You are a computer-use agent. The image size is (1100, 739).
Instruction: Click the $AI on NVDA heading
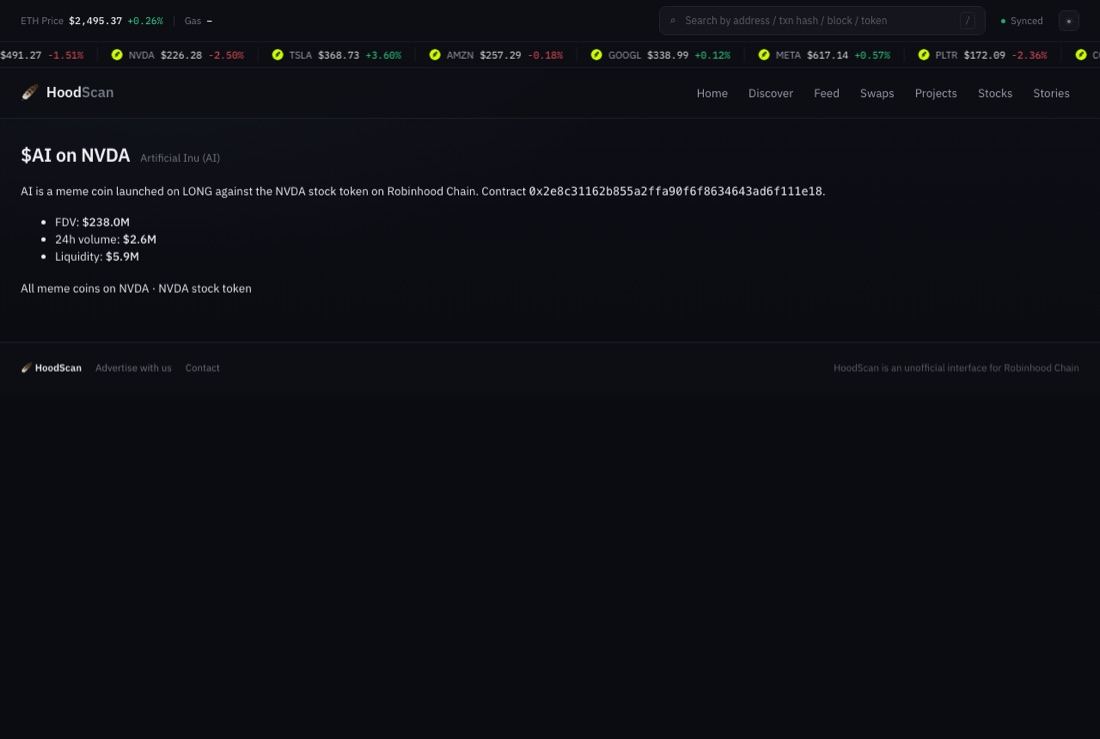pyautogui.click(x=75, y=155)
